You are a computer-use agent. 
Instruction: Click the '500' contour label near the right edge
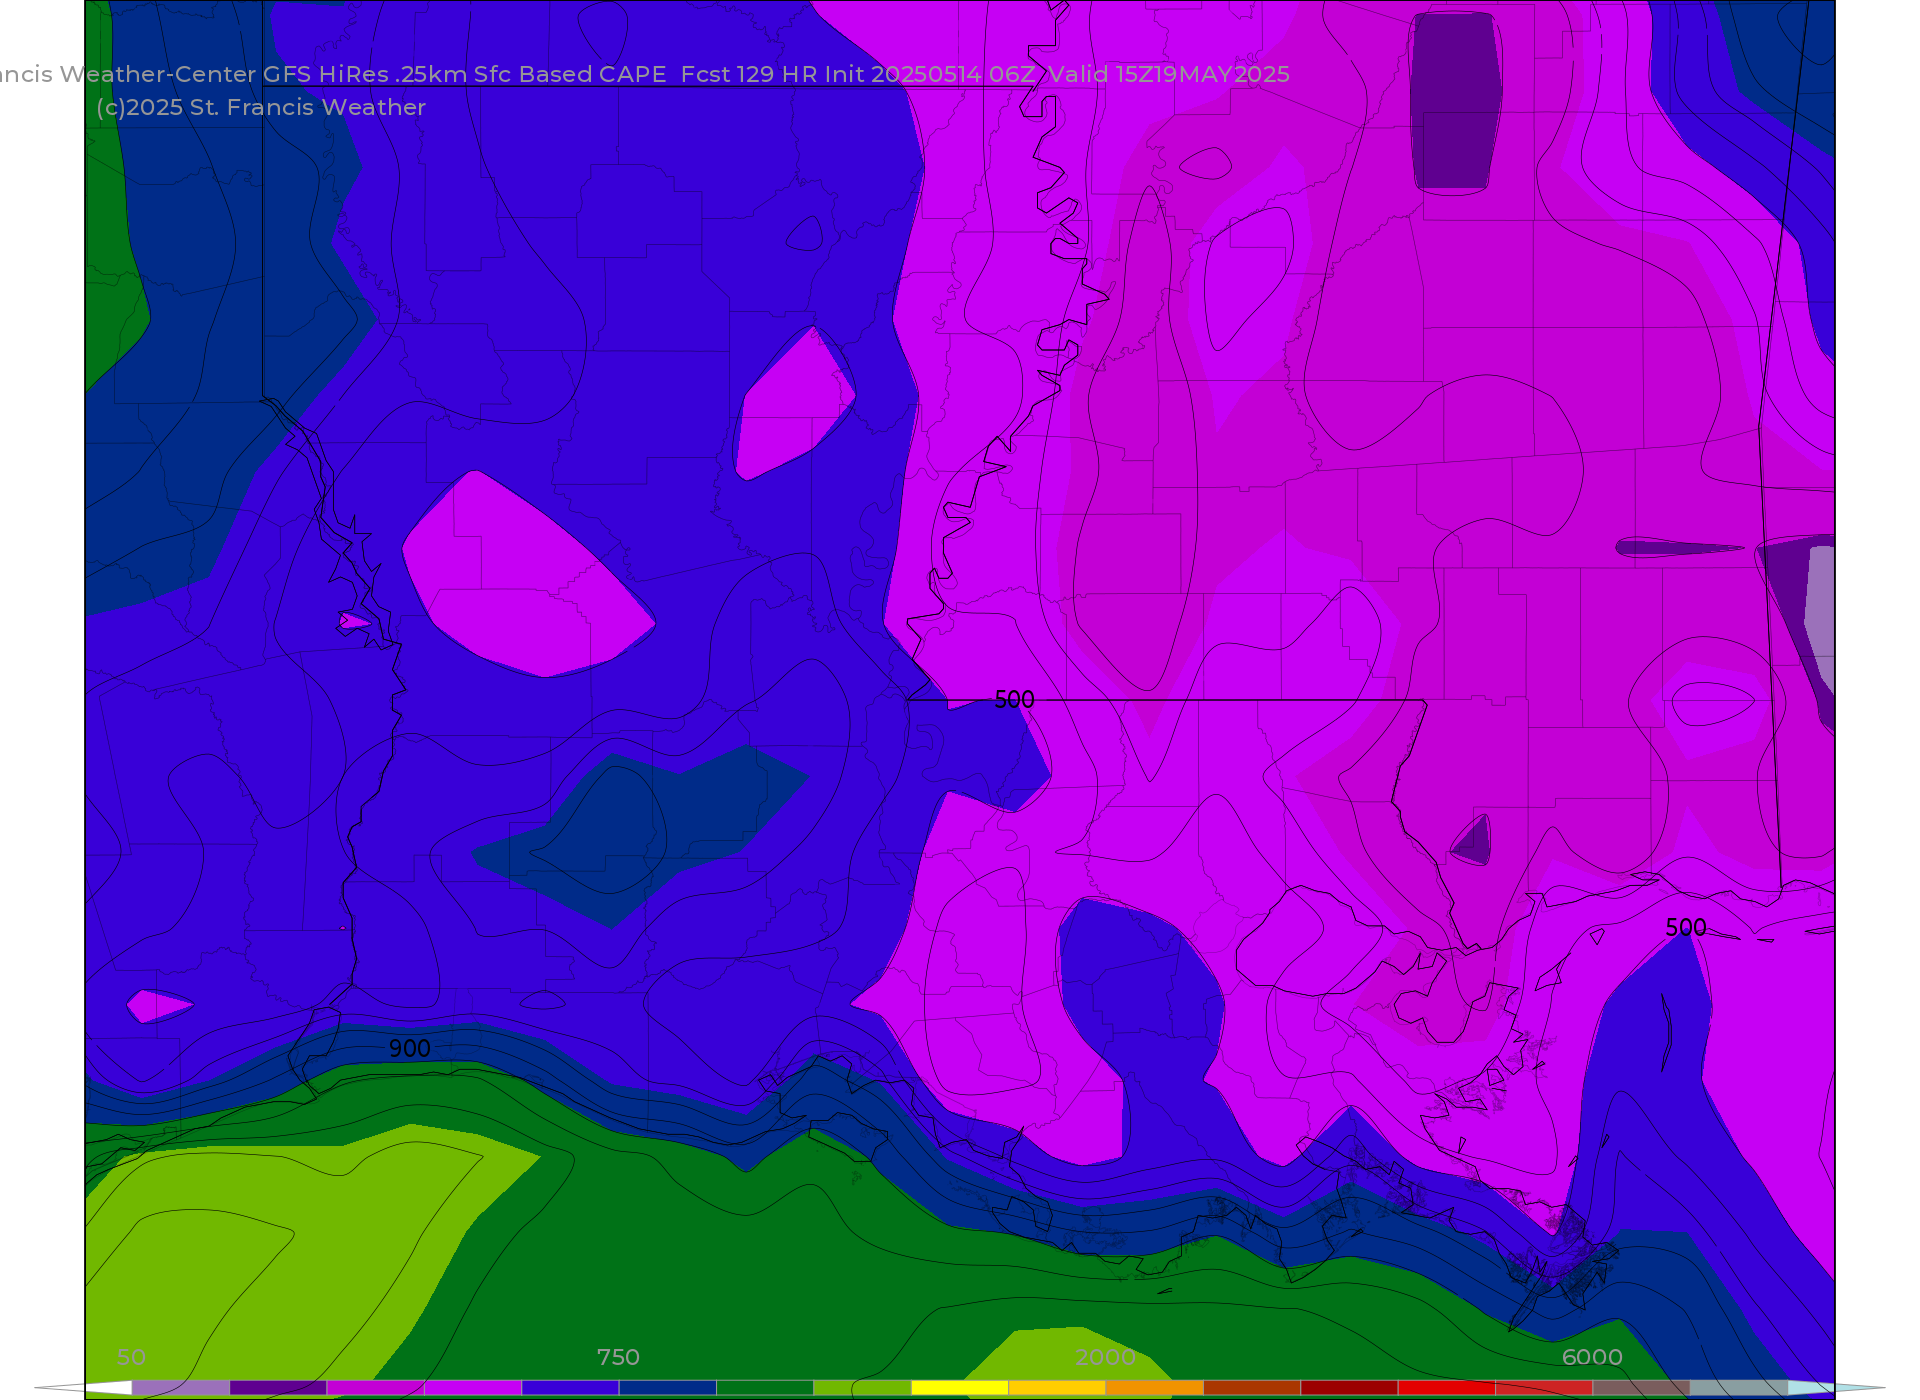click(1686, 927)
